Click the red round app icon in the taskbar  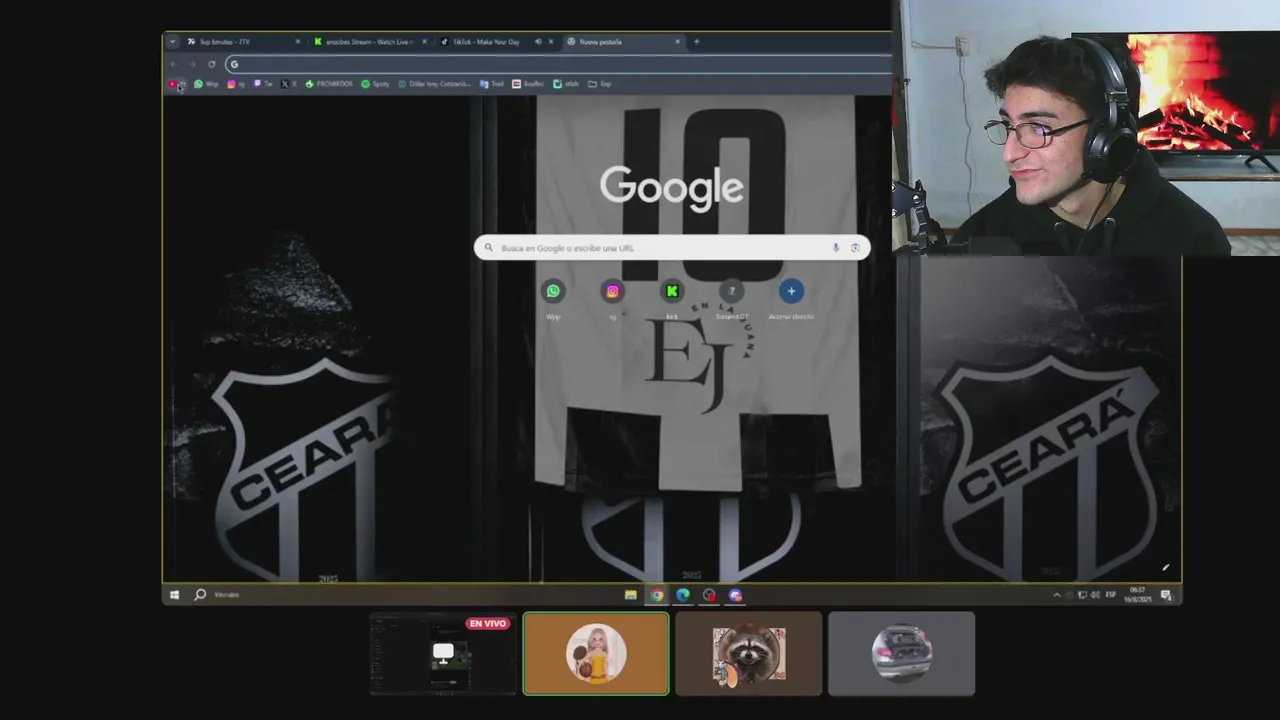(x=709, y=595)
